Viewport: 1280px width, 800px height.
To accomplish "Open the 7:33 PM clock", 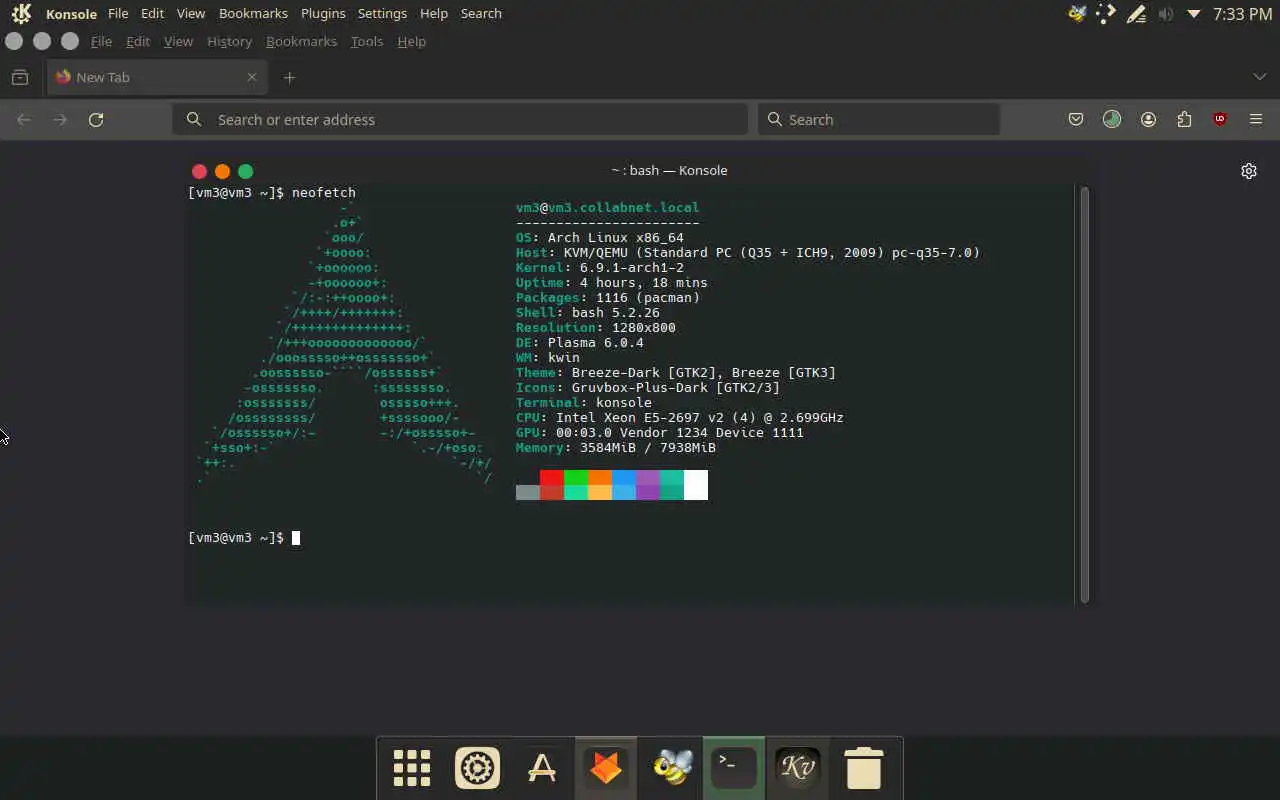I will (x=1242, y=14).
